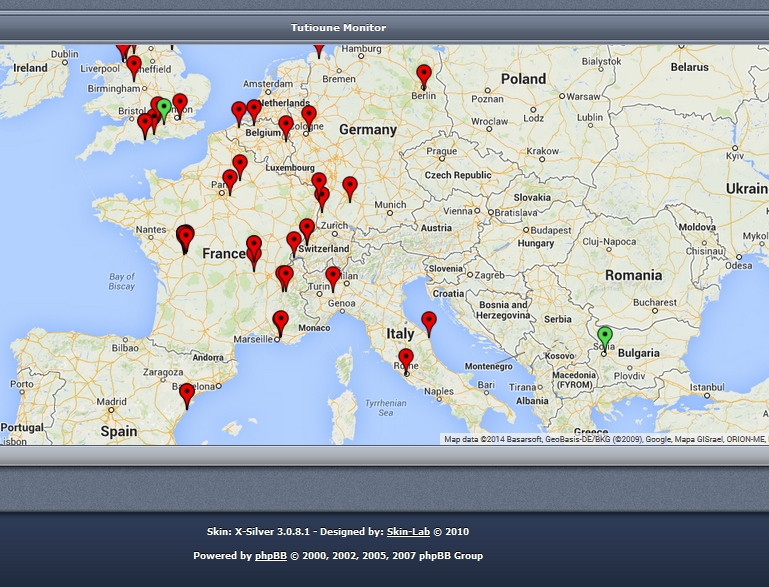Screen dimensions: 769x587
Task: Click the Bucharest city label
Action: (x=655, y=303)
